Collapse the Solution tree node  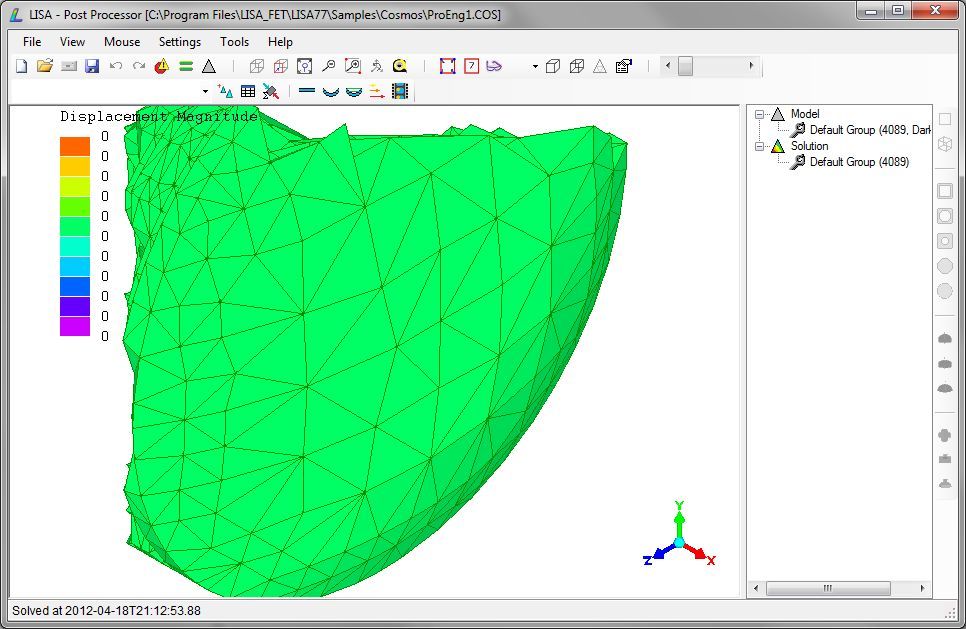pyautogui.click(x=760, y=146)
